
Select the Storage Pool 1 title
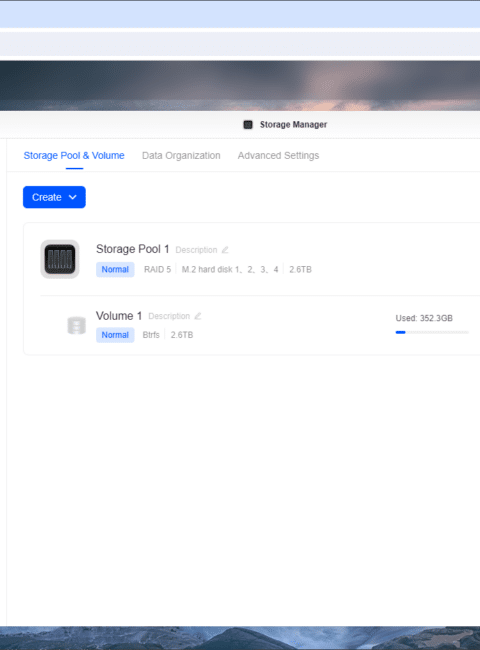click(x=133, y=249)
